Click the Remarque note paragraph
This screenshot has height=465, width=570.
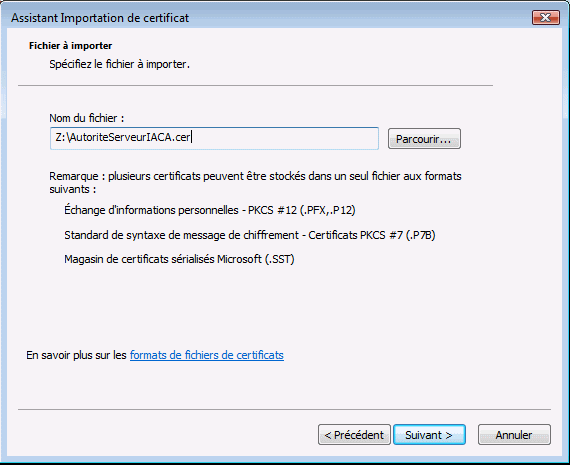point(255,183)
